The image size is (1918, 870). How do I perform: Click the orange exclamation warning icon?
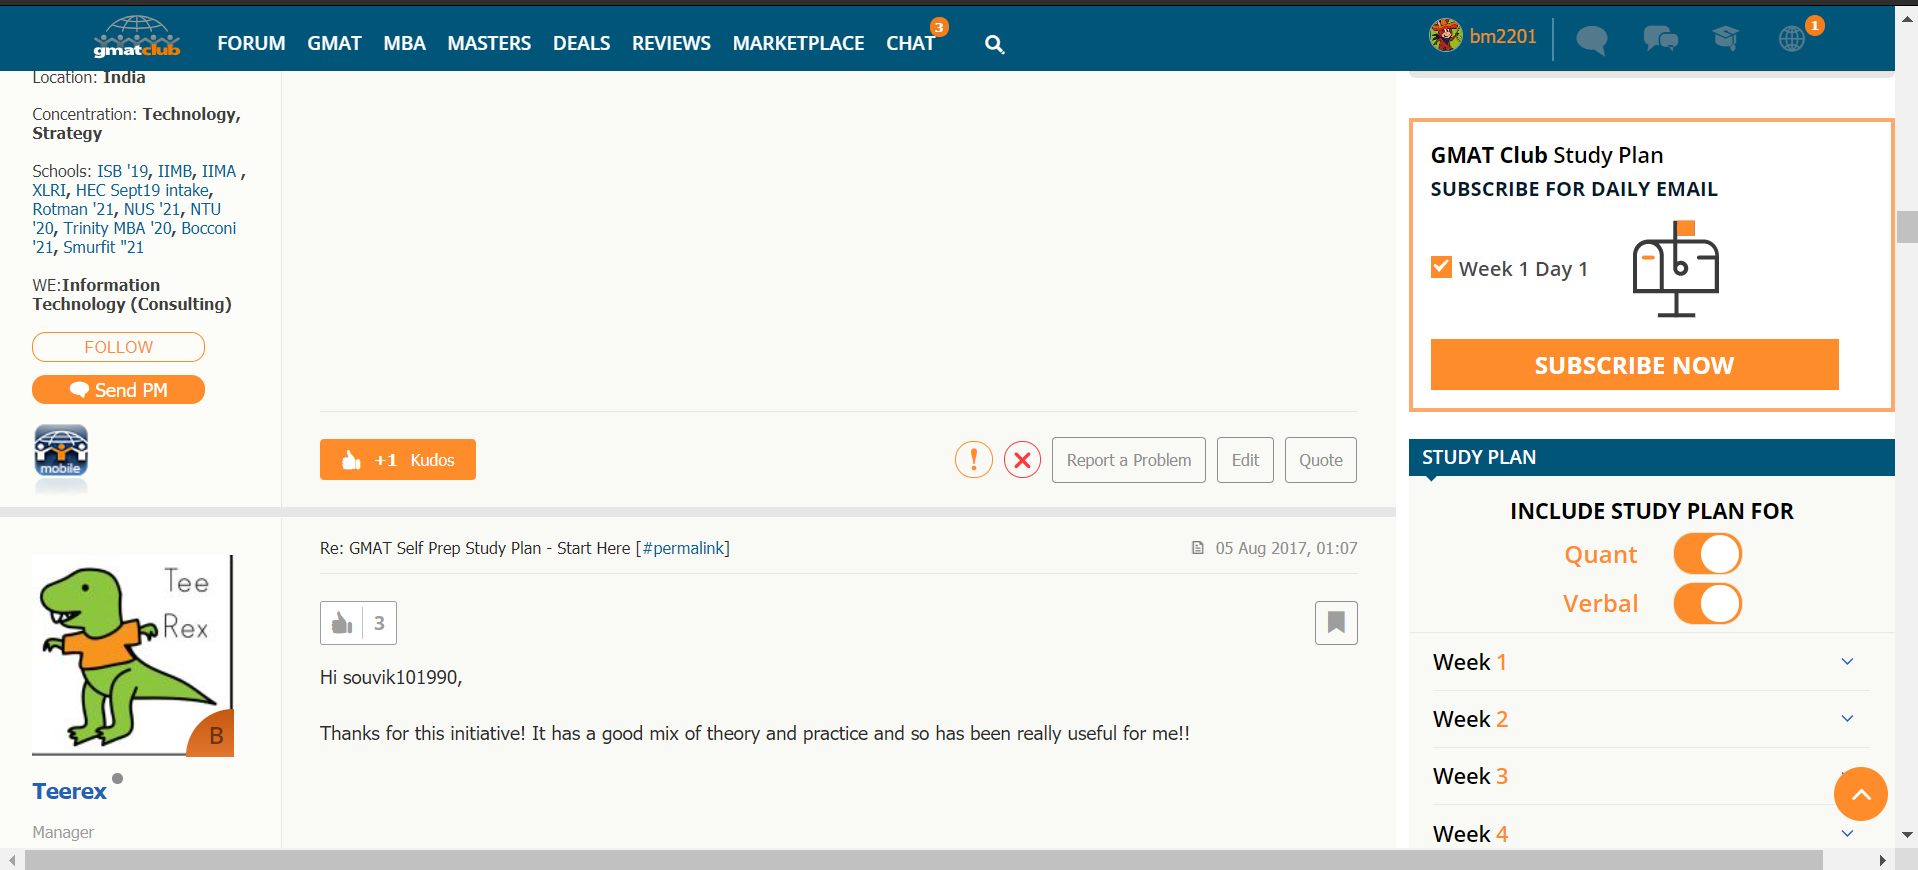(973, 460)
